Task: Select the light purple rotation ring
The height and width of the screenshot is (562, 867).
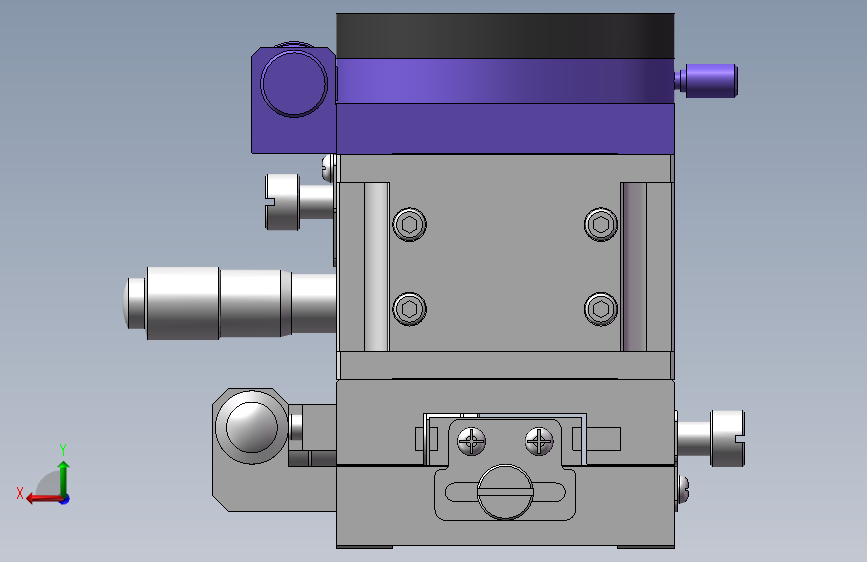Action: [505, 81]
